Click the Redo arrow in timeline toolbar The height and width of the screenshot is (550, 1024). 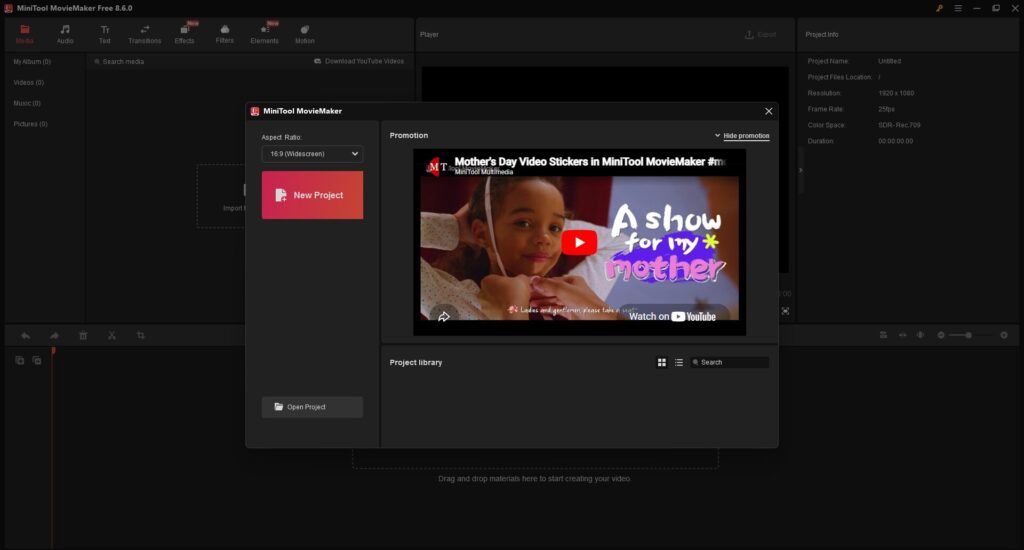coord(54,336)
